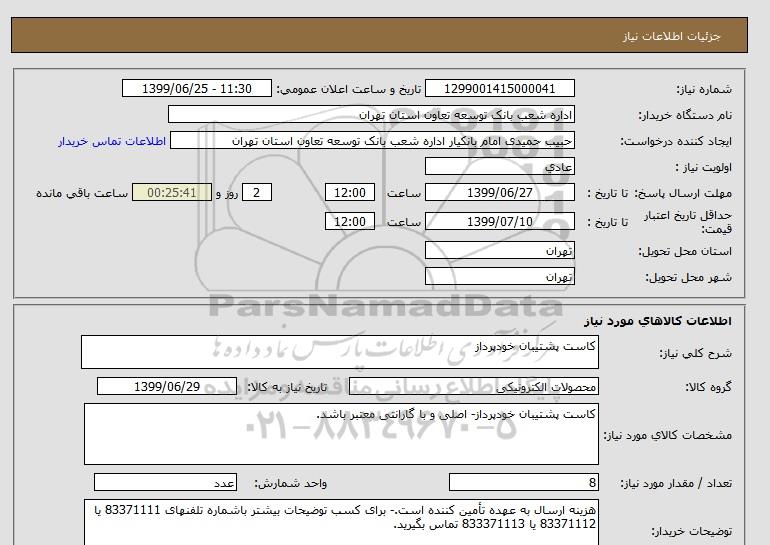The width and height of the screenshot is (770, 545).
Task: Click the goods group field محصولات الکترونیکی
Action: point(473,386)
